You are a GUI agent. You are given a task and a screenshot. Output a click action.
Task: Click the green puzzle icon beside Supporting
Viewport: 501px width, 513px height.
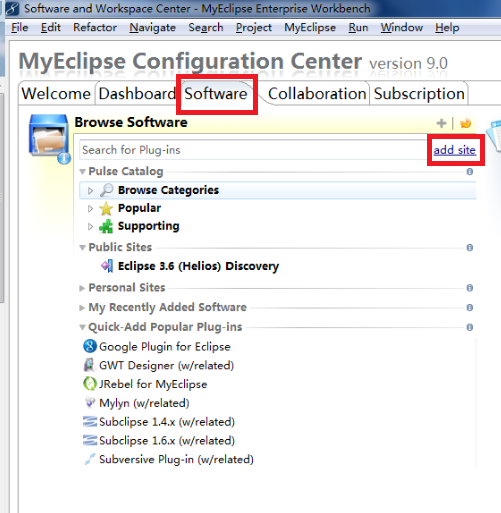[x=106, y=226]
